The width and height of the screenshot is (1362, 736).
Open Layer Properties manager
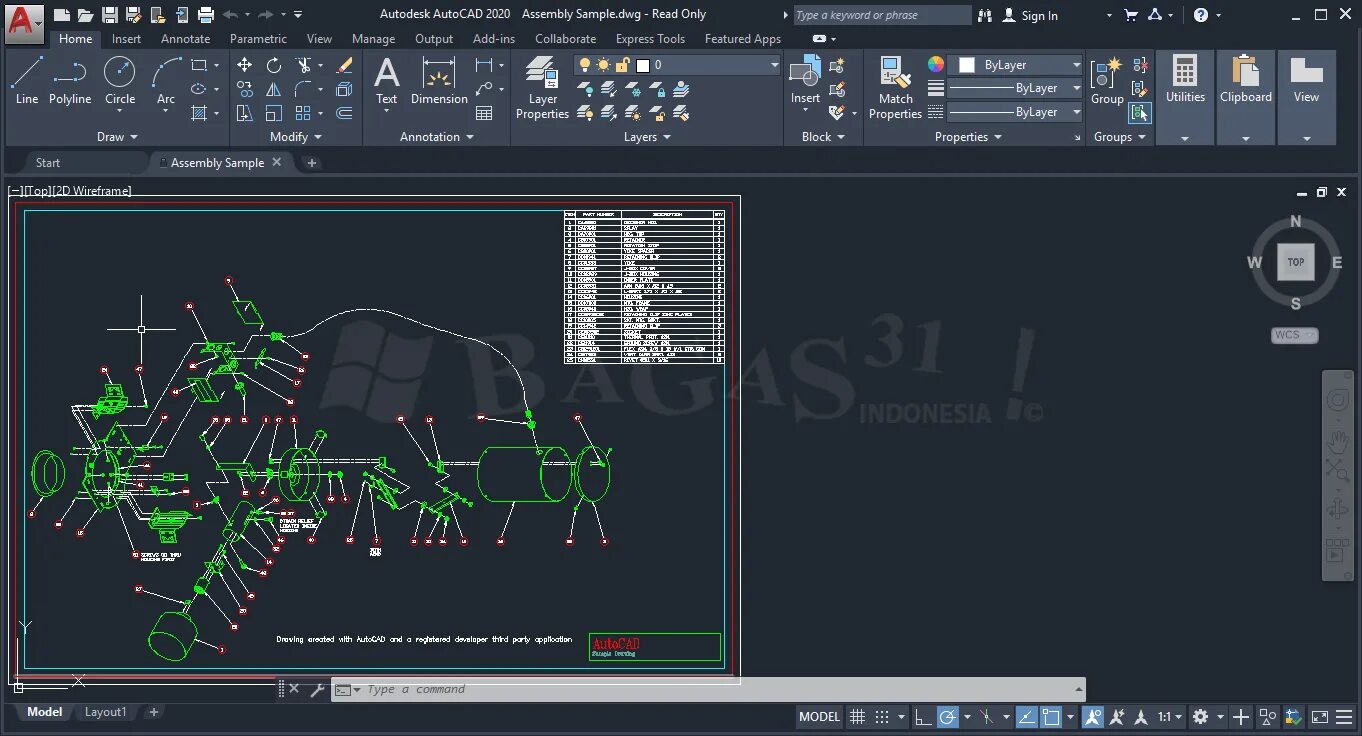(542, 88)
